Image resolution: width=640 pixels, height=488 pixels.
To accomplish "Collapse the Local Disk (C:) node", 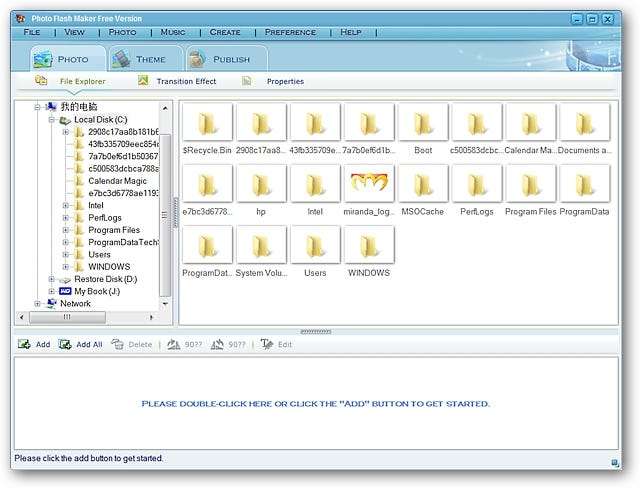I will pyautogui.click(x=51, y=120).
